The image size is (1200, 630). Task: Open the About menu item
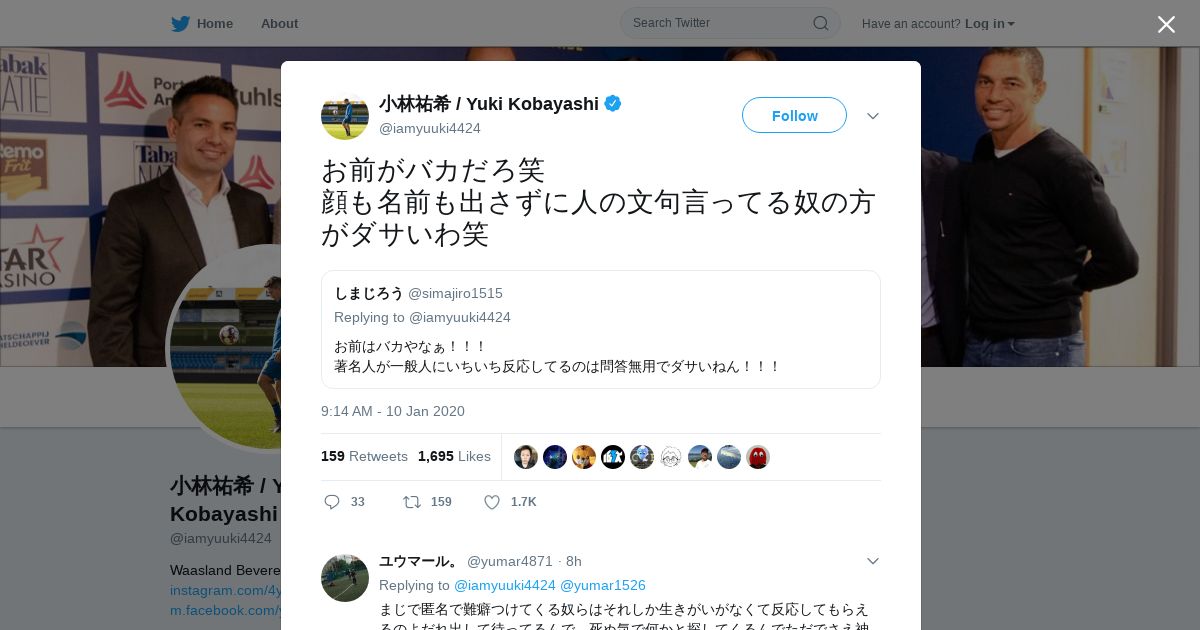click(x=279, y=23)
